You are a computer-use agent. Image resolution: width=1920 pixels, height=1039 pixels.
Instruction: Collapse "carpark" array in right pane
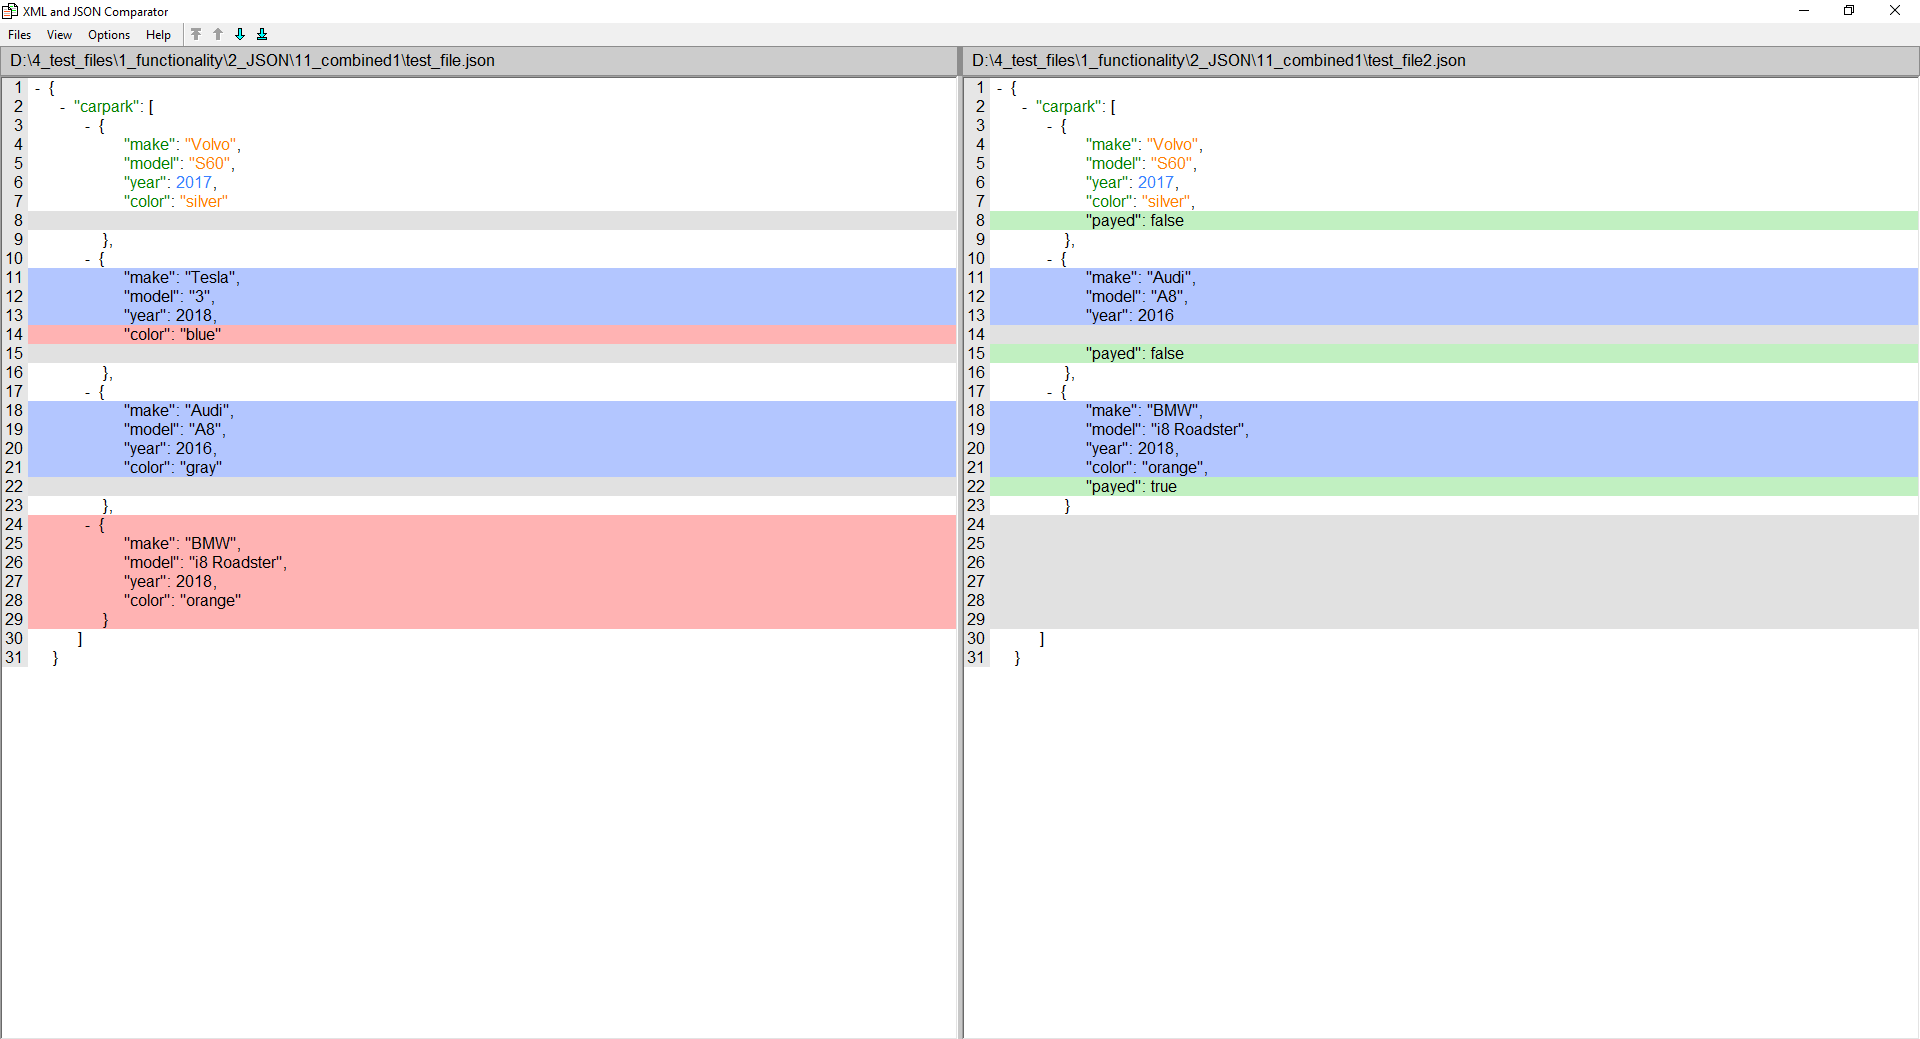coord(1025,107)
